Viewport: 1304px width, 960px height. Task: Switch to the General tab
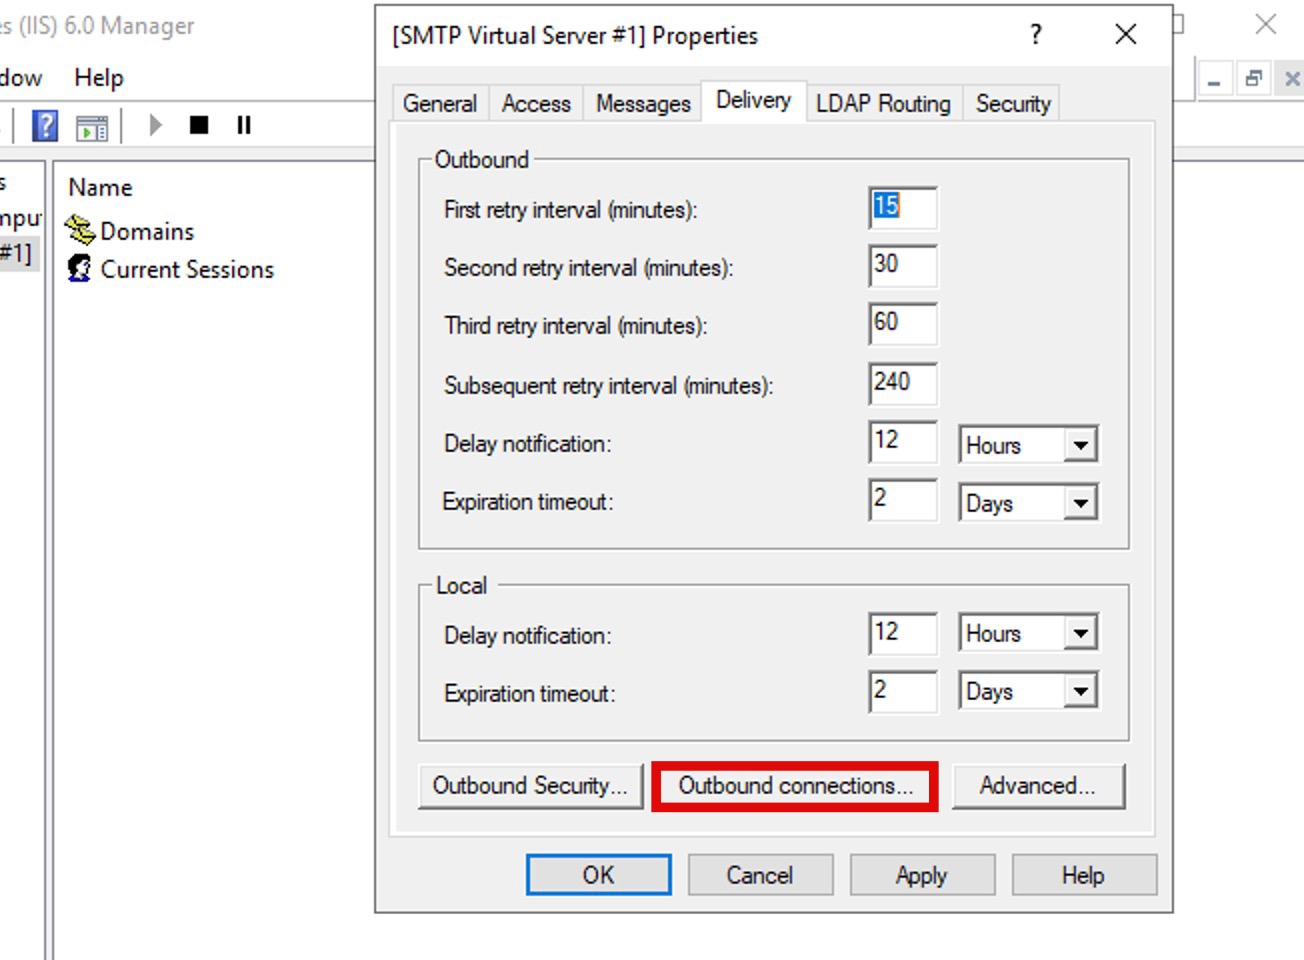pos(439,104)
